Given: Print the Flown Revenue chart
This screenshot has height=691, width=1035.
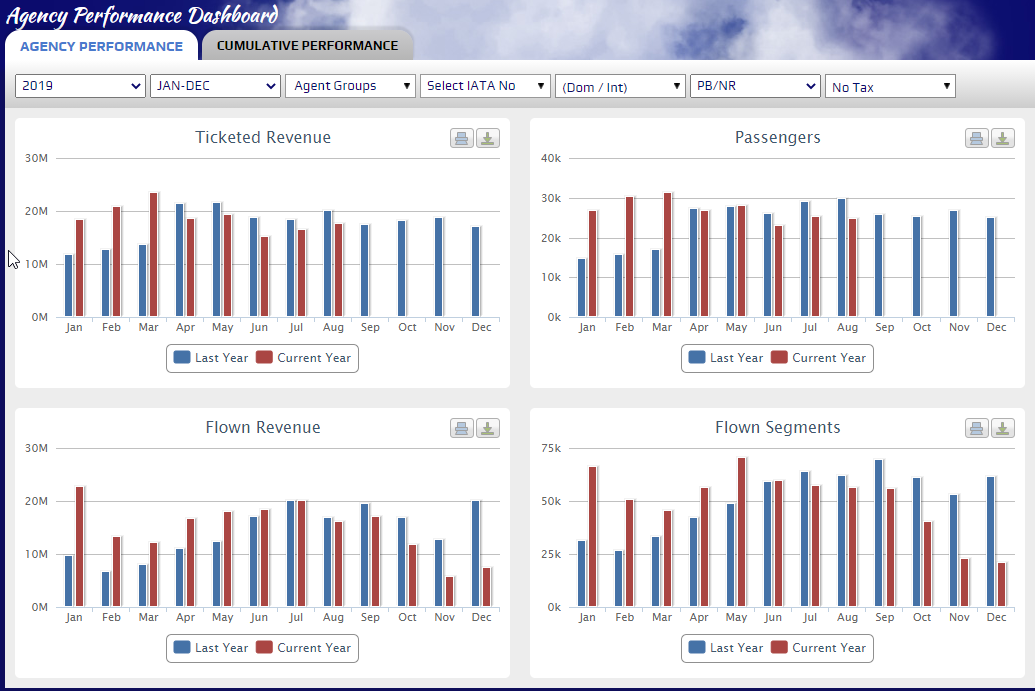Looking at the screenshot, I should (x=461, y=428).
